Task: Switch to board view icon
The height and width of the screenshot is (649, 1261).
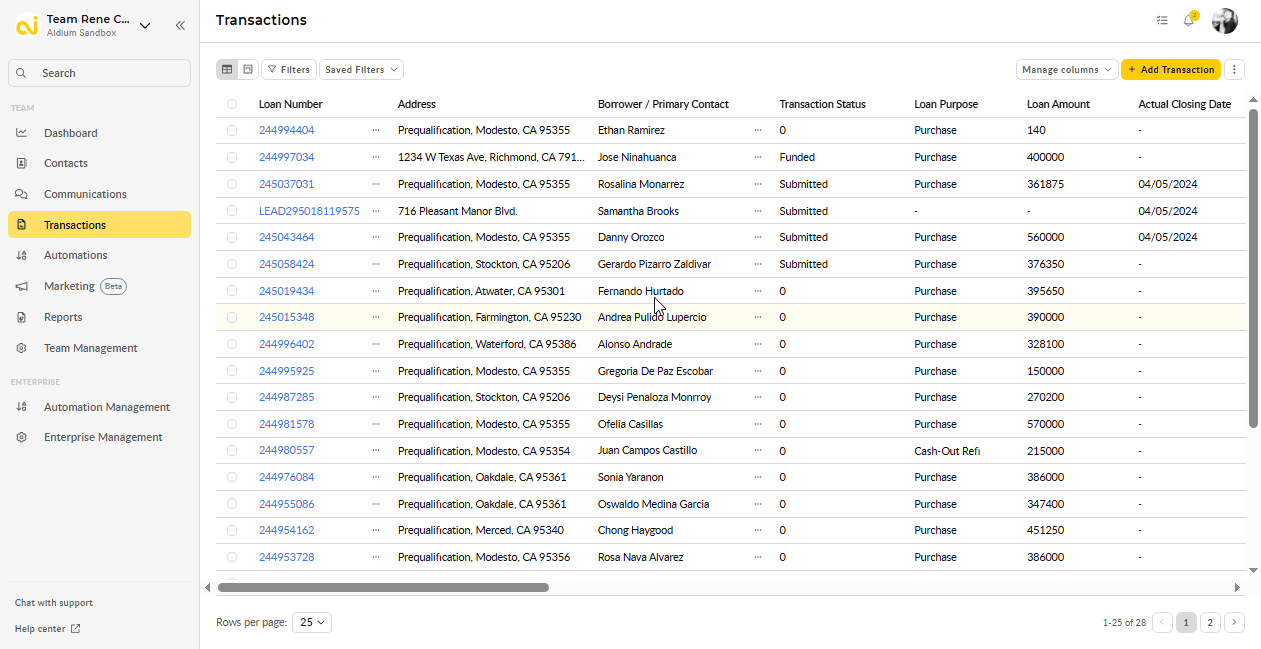Action: [247, 70]
